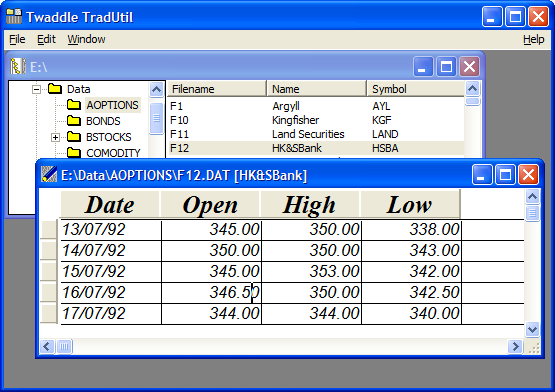Select file F1 in the list
The width and height of the screenshot is (555, 392).
[x=176, y=106]
